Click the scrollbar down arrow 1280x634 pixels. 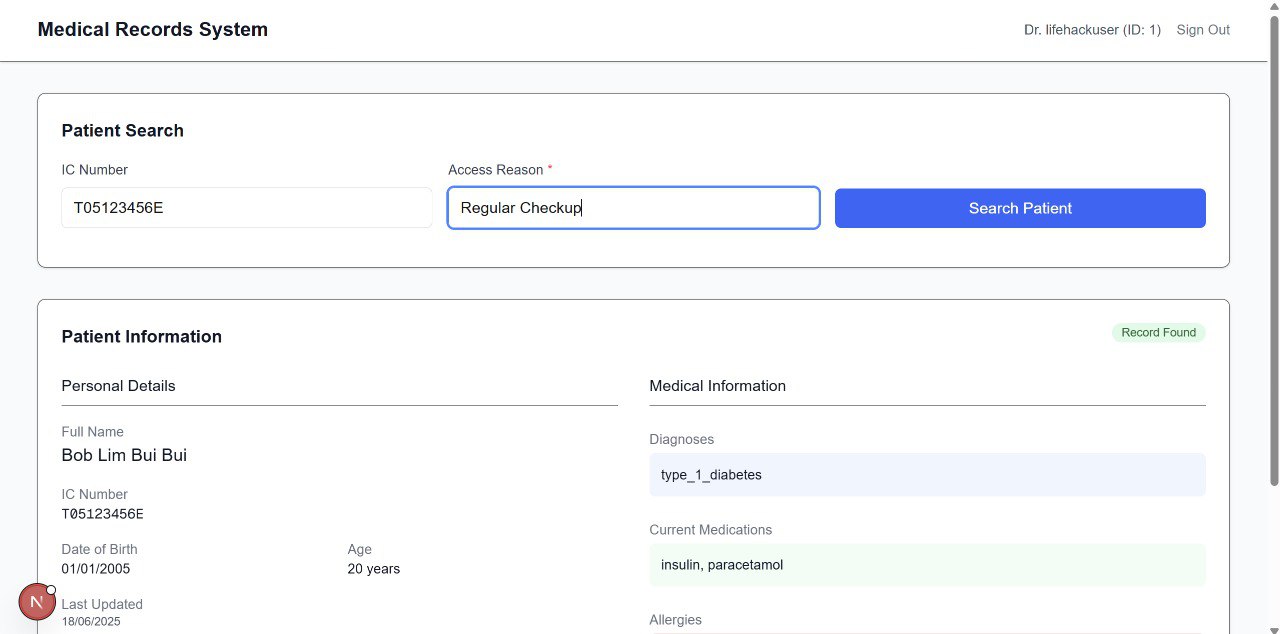point(1273,626)
